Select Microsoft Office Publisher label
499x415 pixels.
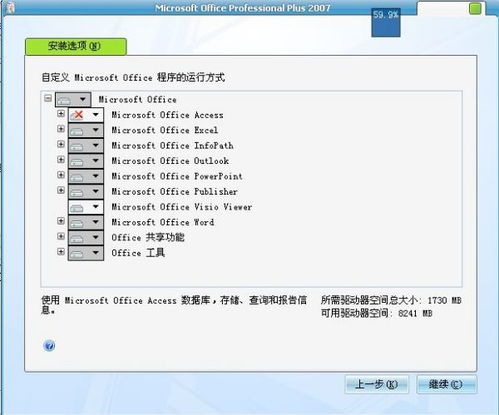174,192
